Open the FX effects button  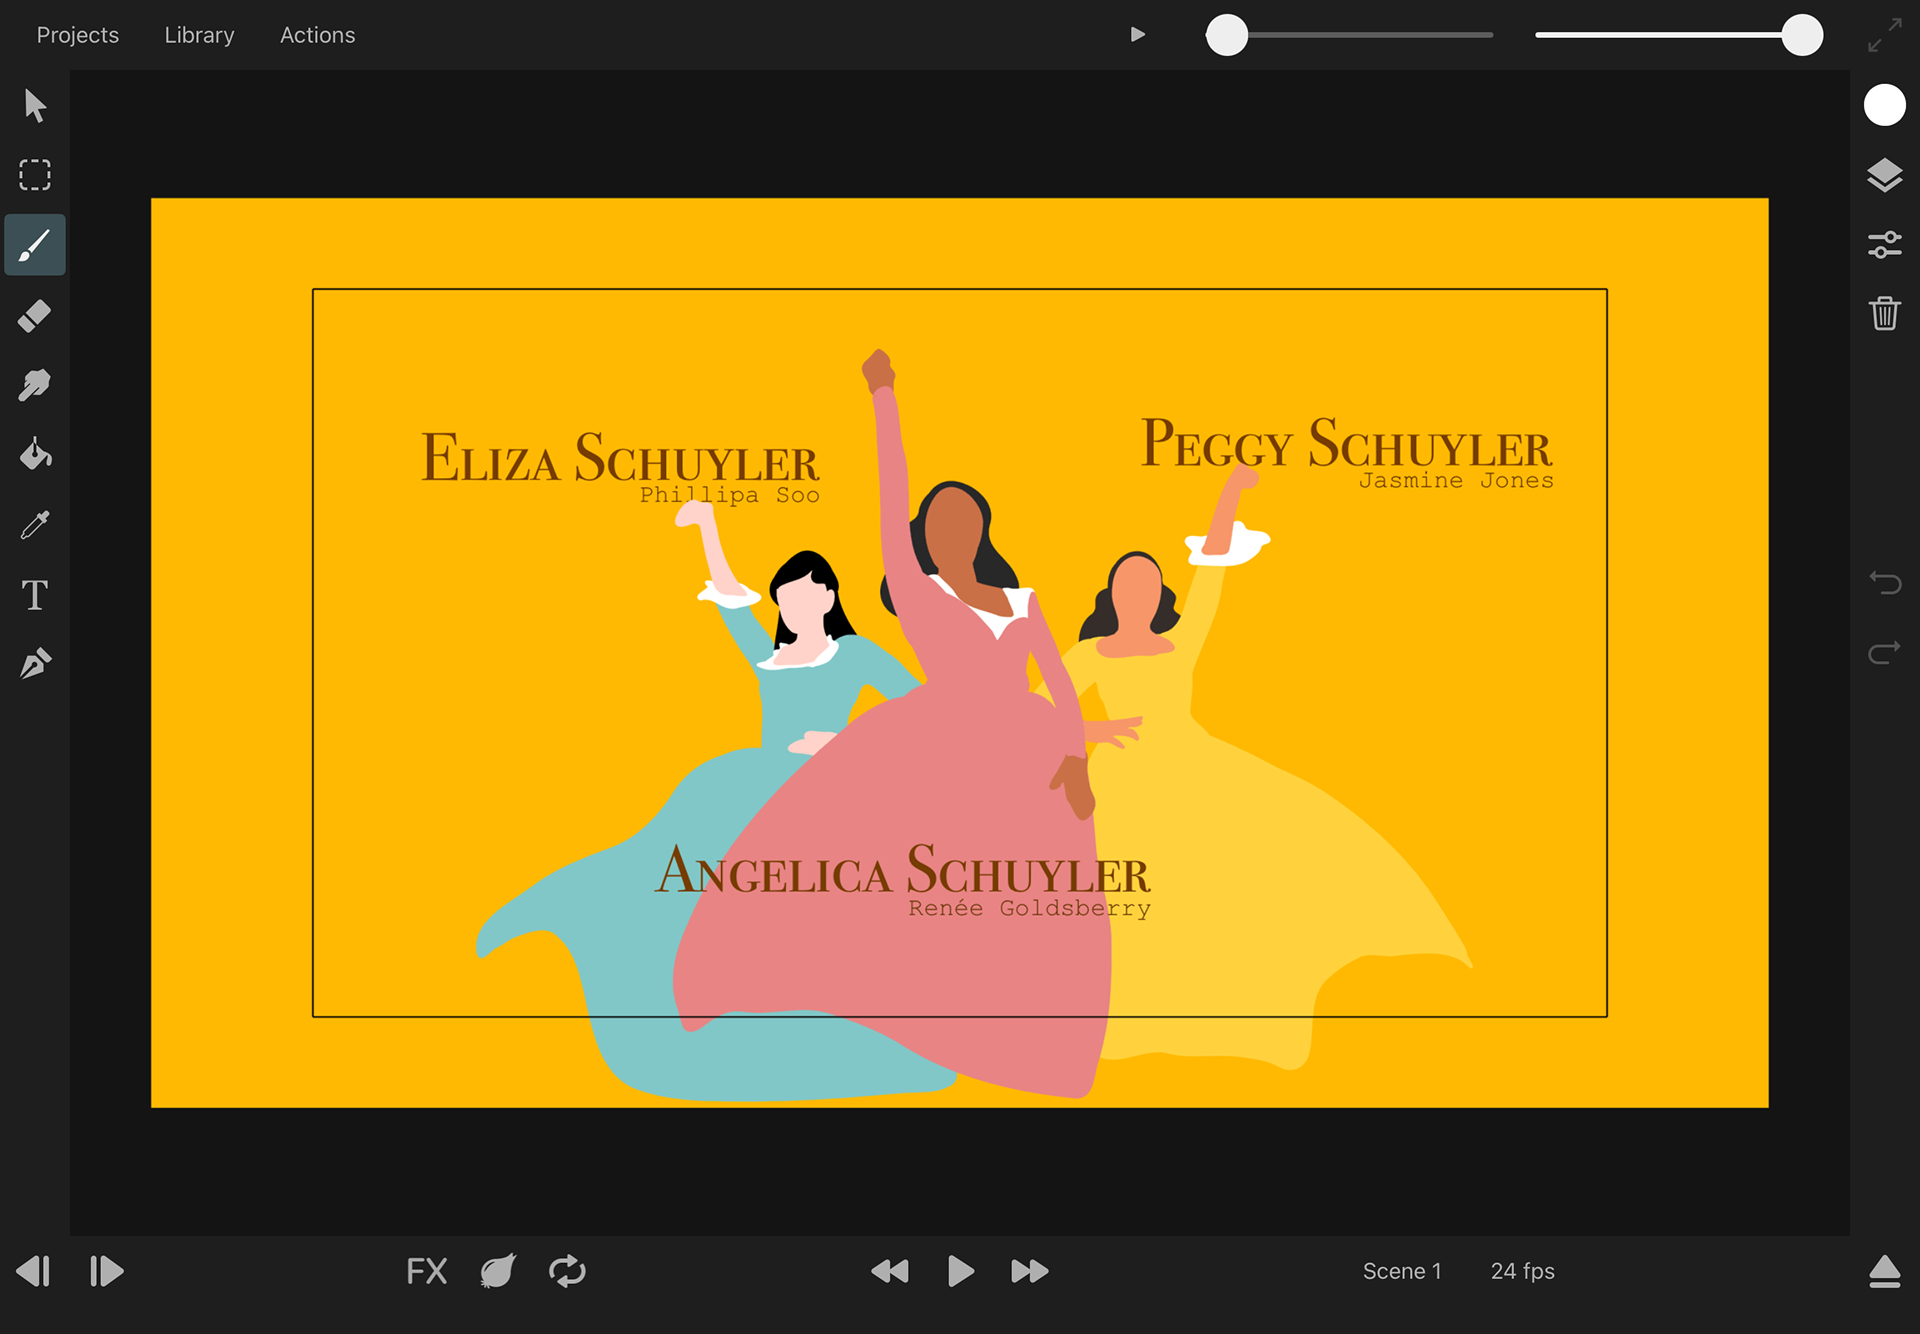tap(426, 1271)
